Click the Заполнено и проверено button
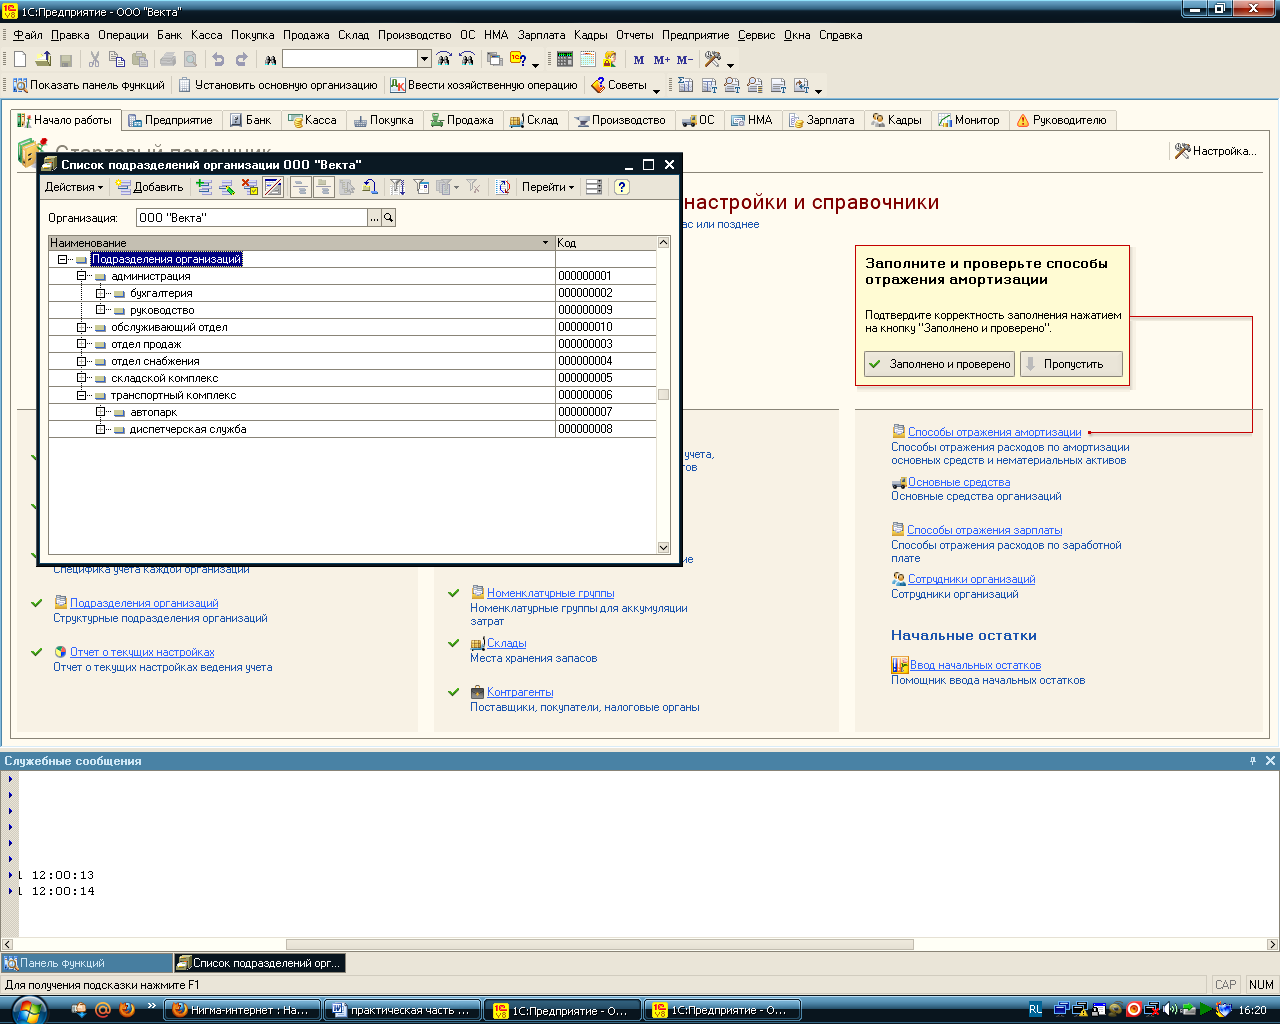This screenshot has width=1280, height=1024. [940, 364]
